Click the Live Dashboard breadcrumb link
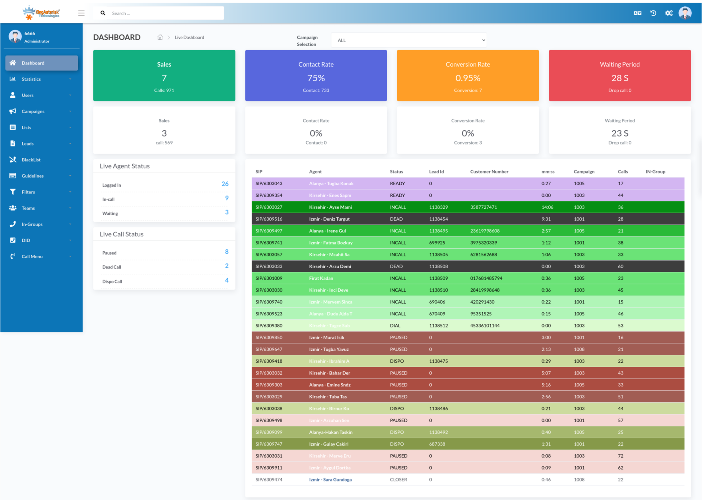Viewport: 702px width, 500px height. click(x=189, y=37)
